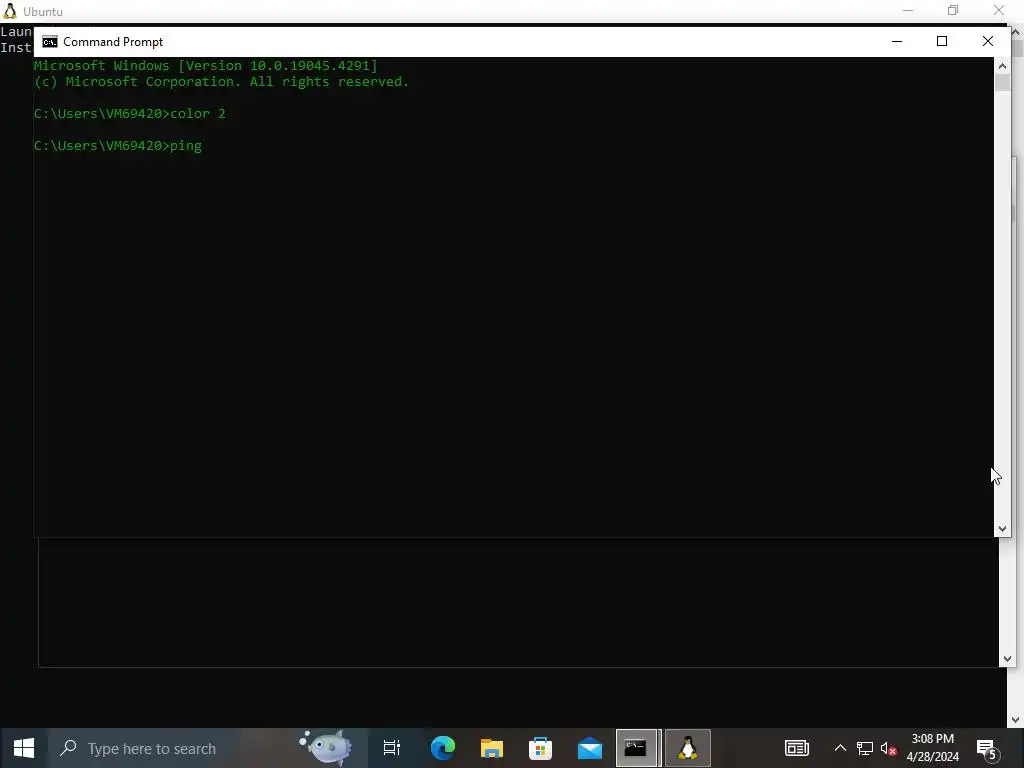Restore down the Ubuntu window
The width and height of the screenshot is (1024, 768).
(x=953, y=10)
